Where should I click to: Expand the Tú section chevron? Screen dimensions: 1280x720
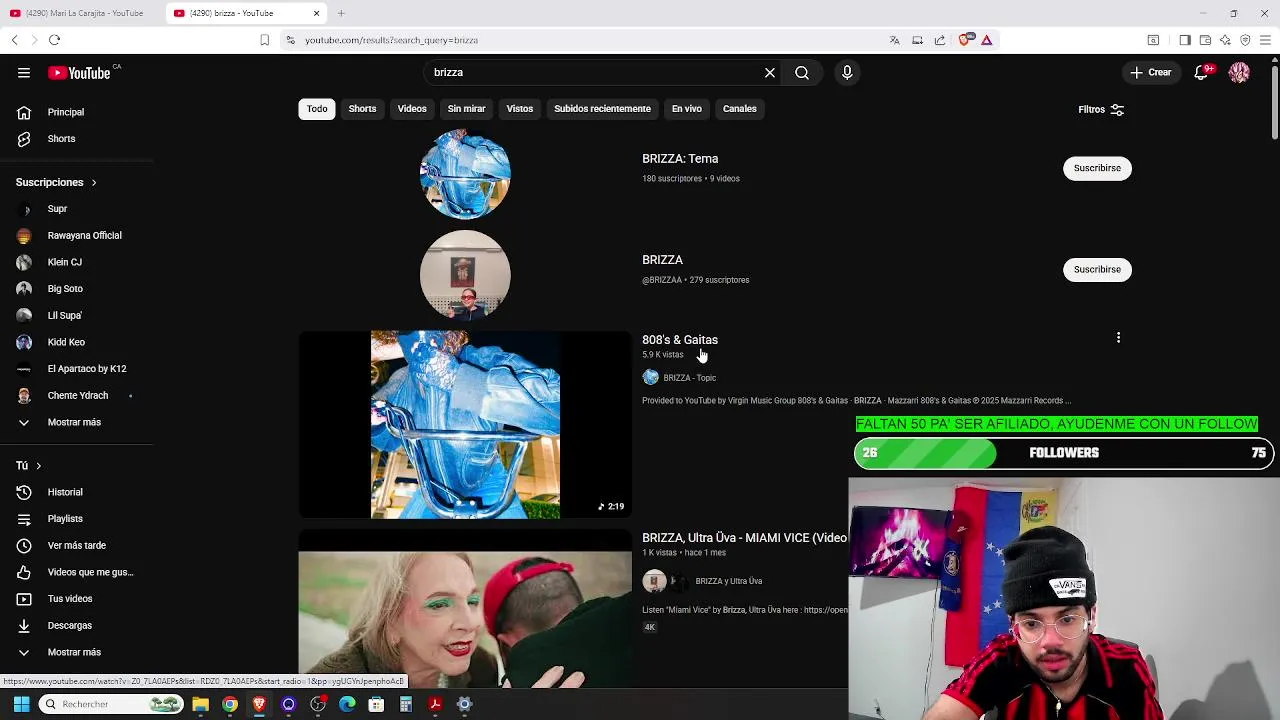(38, 466)
